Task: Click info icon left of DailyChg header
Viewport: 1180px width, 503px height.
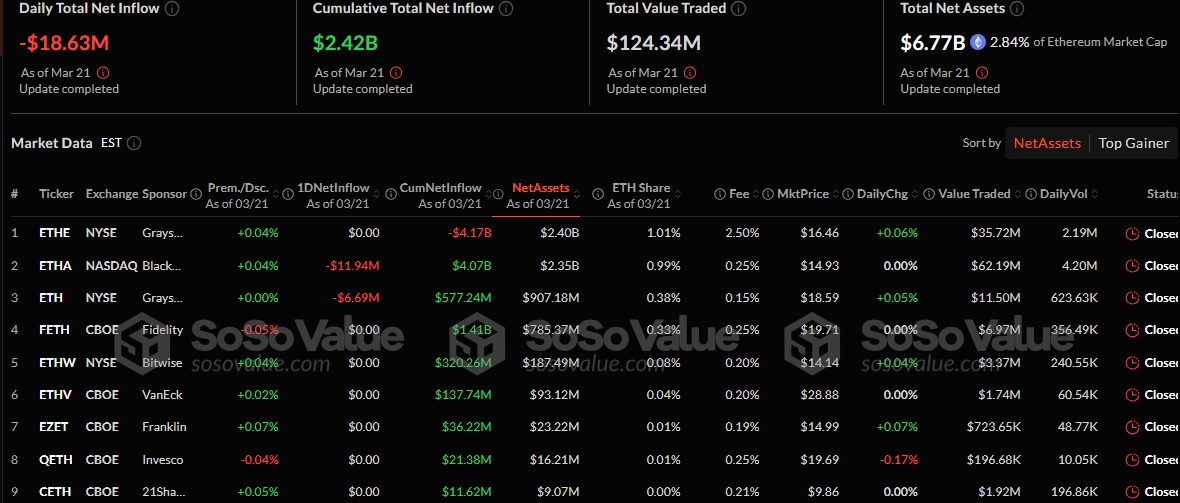Action: pyautogui.click(x=847, y=194)
